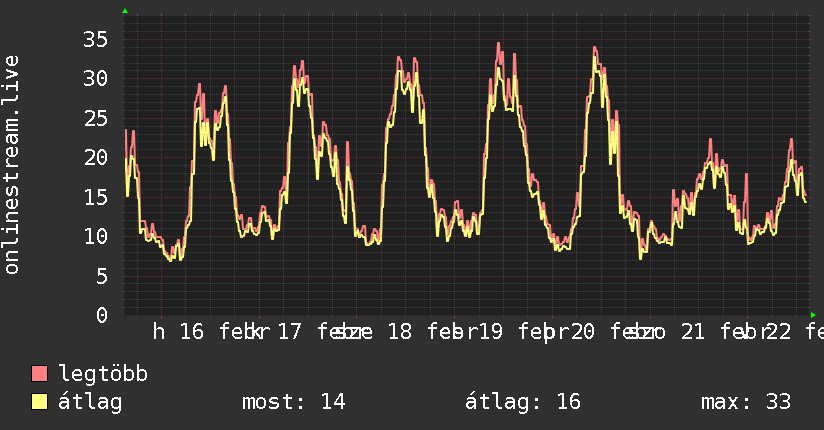Viewport: 824px width, 430px height.
Task: Click the y-axis tick label 35
Action: 95,39
